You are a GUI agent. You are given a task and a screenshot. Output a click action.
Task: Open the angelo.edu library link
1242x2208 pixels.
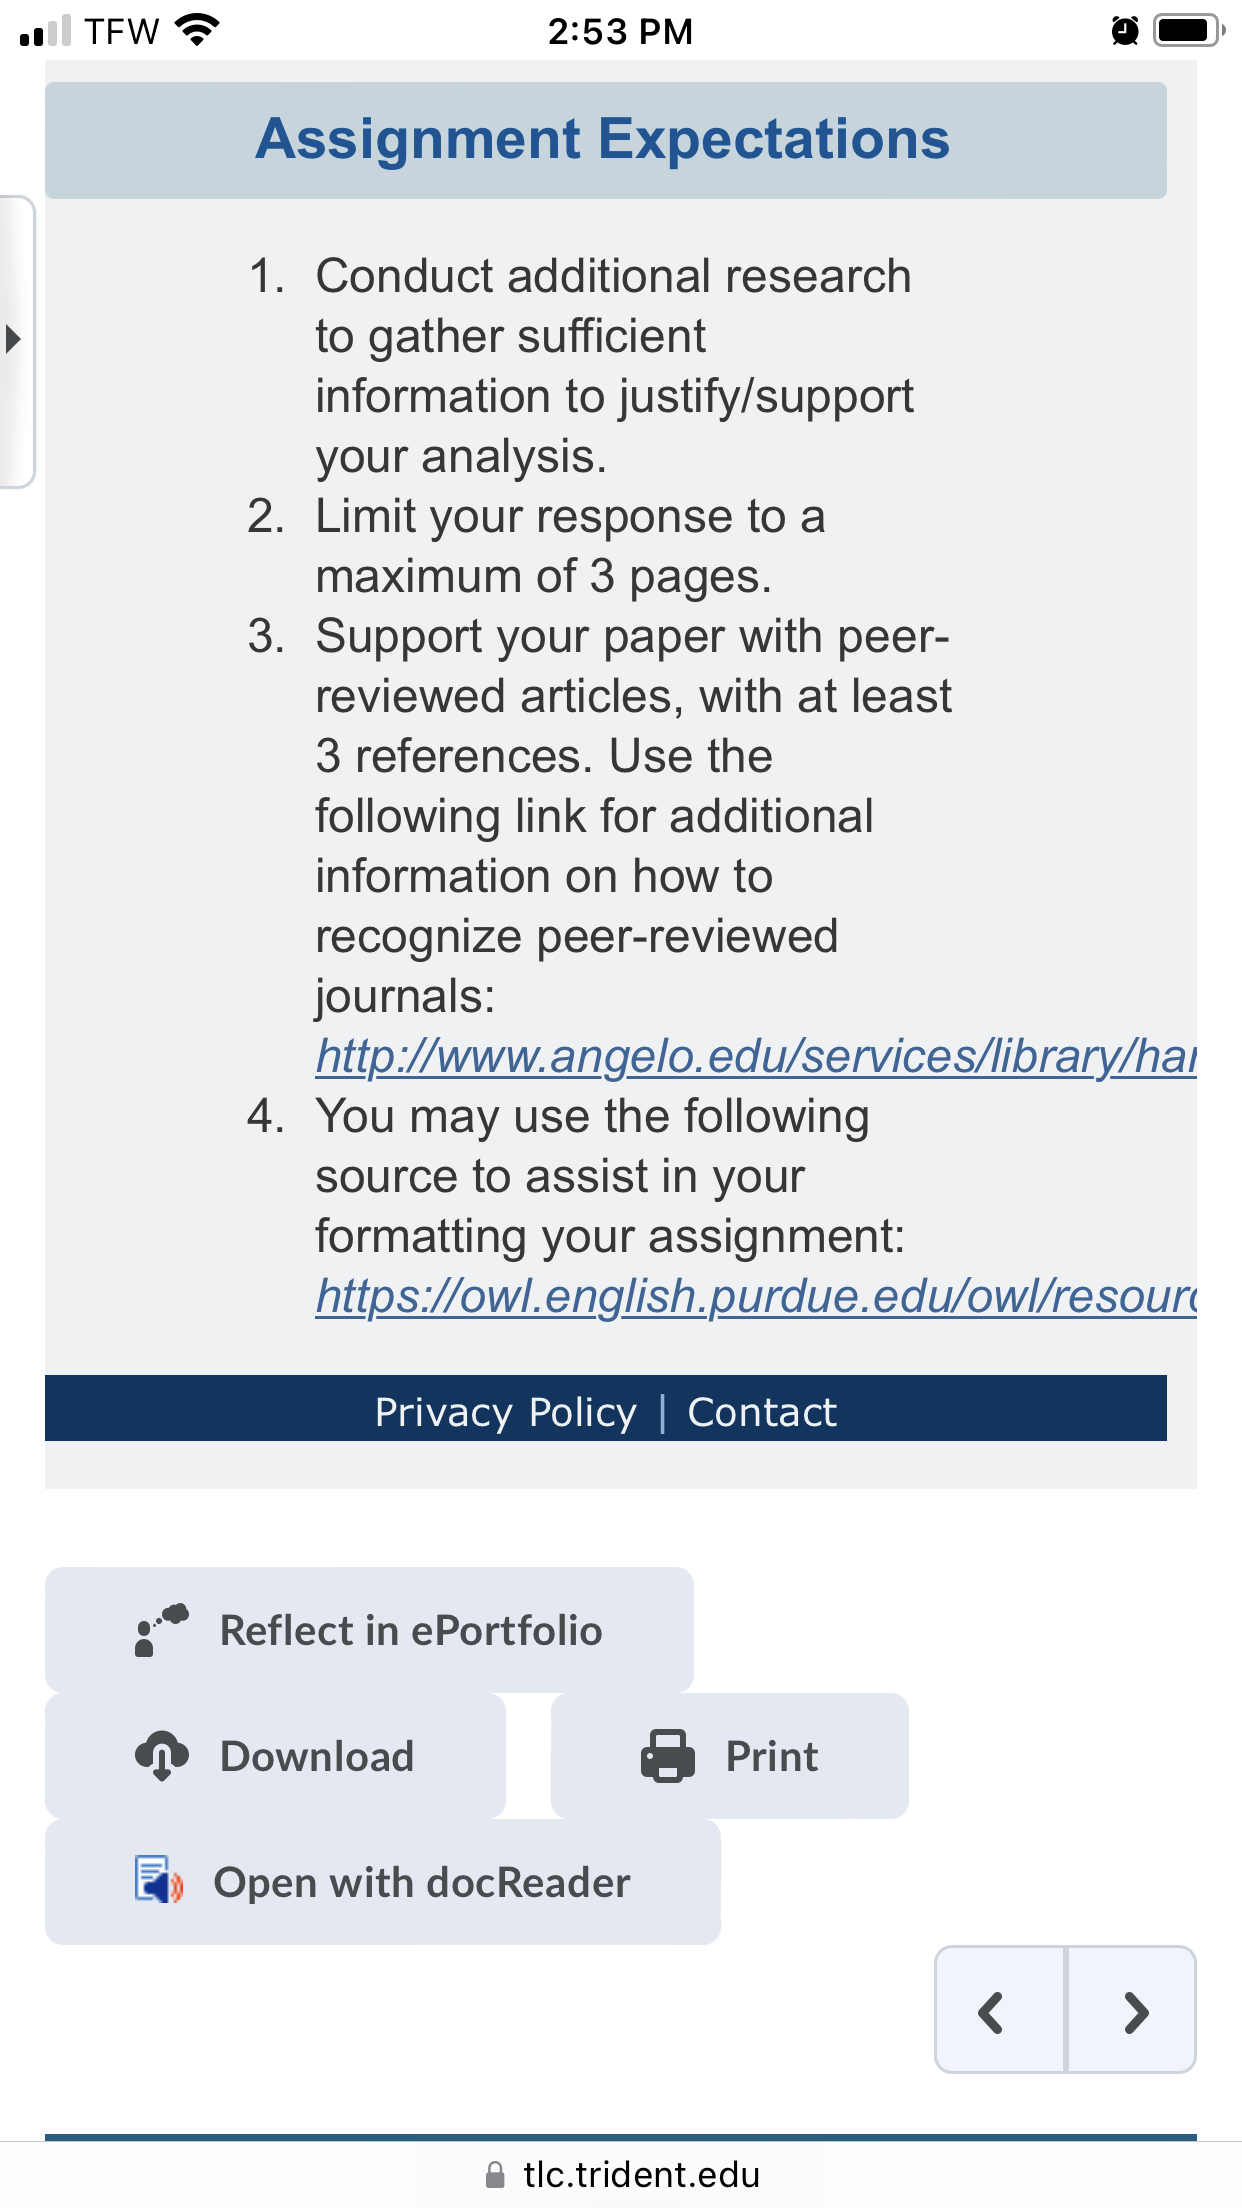(x=756, y=1056)
